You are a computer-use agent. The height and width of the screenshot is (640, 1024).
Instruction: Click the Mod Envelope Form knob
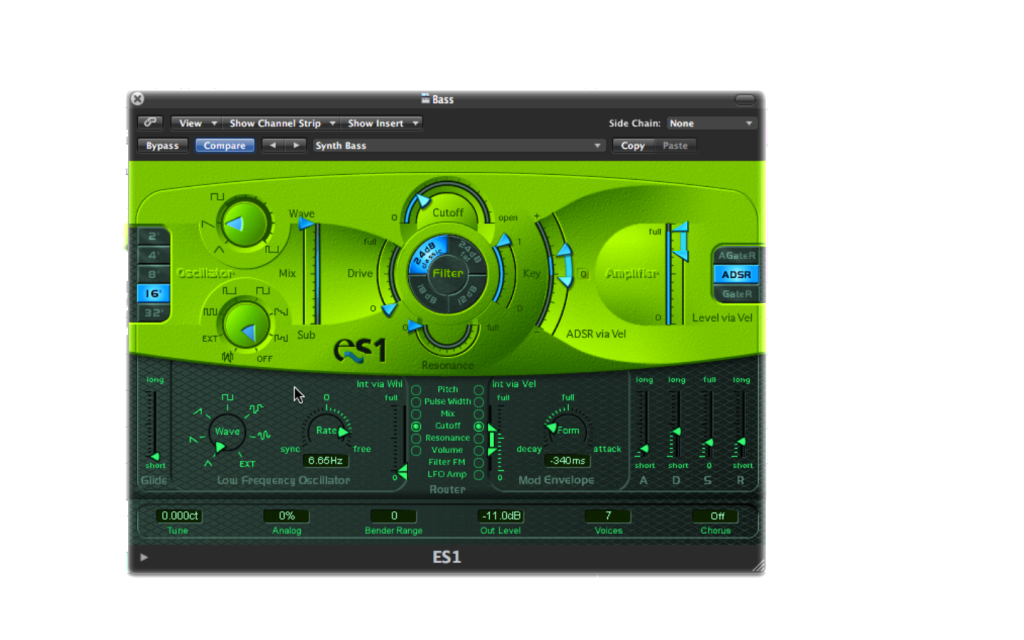[567, 430]
